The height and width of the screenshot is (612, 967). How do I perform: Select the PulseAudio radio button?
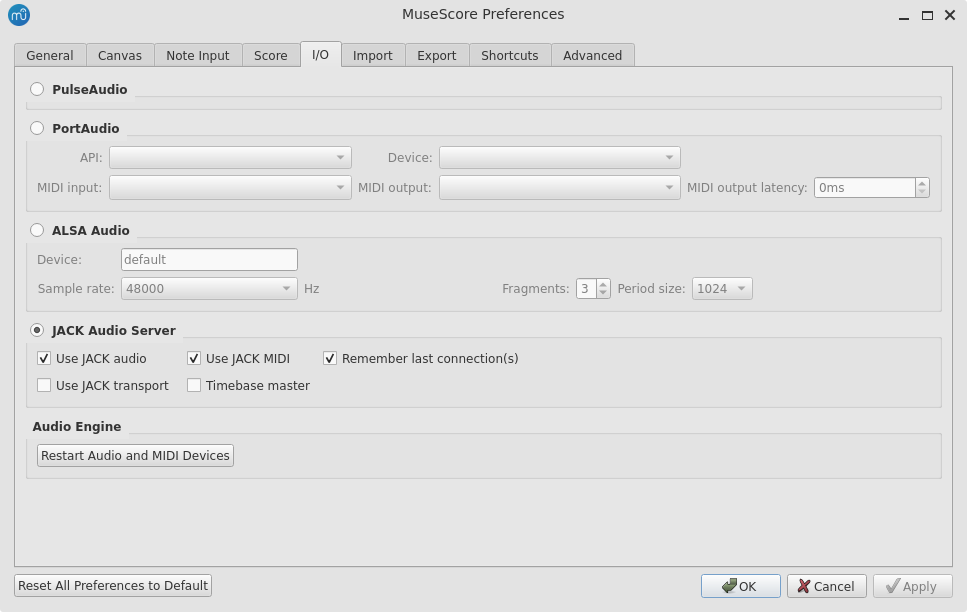[x=37, y=89]
